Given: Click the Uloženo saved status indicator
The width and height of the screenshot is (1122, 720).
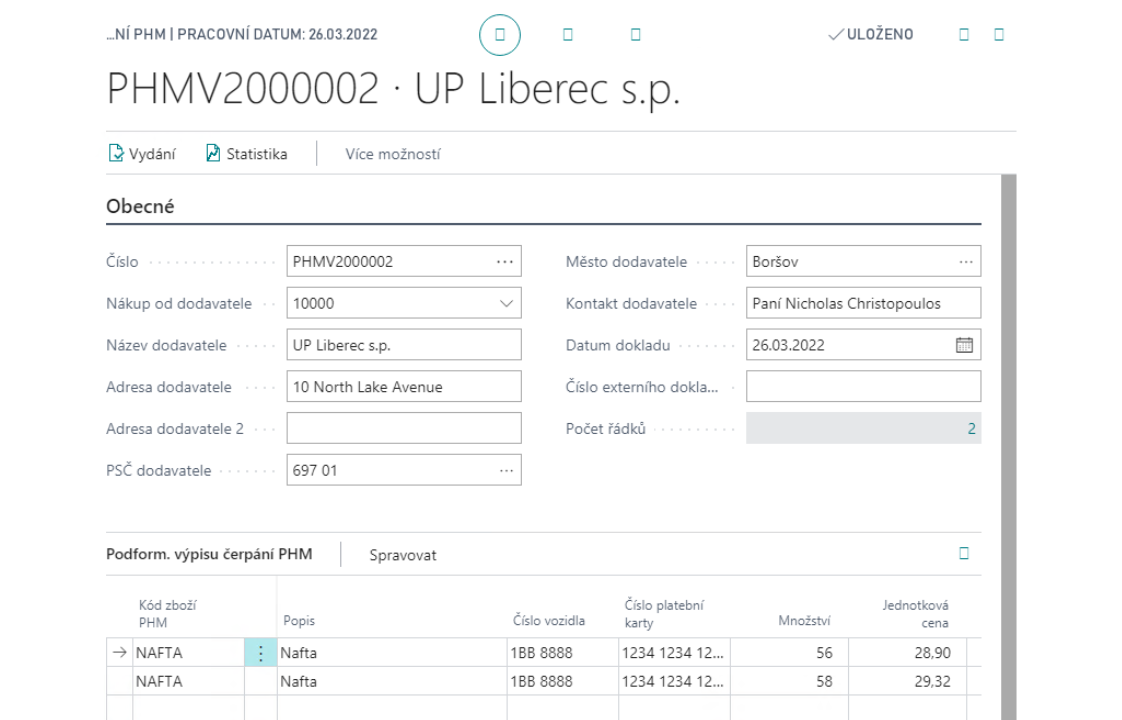Looking at the screenshot, I should coord(870,35).
